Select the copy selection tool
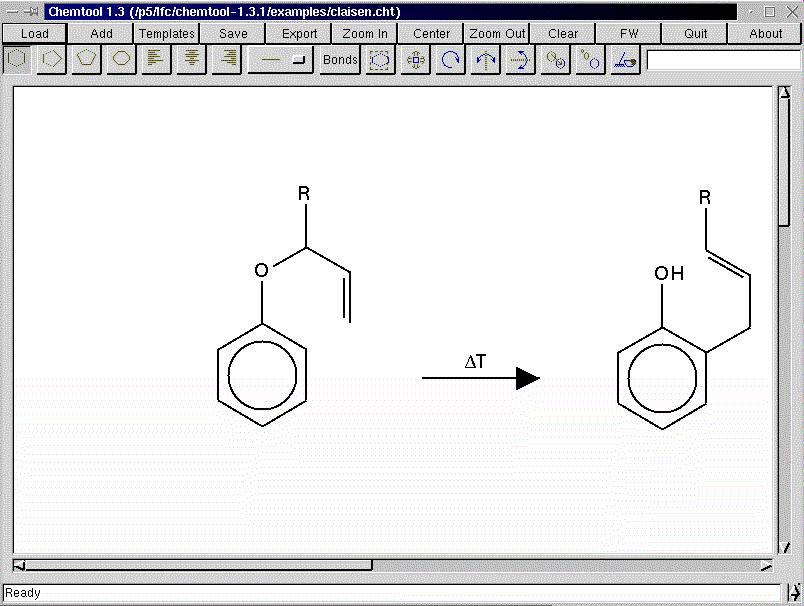 556,60
